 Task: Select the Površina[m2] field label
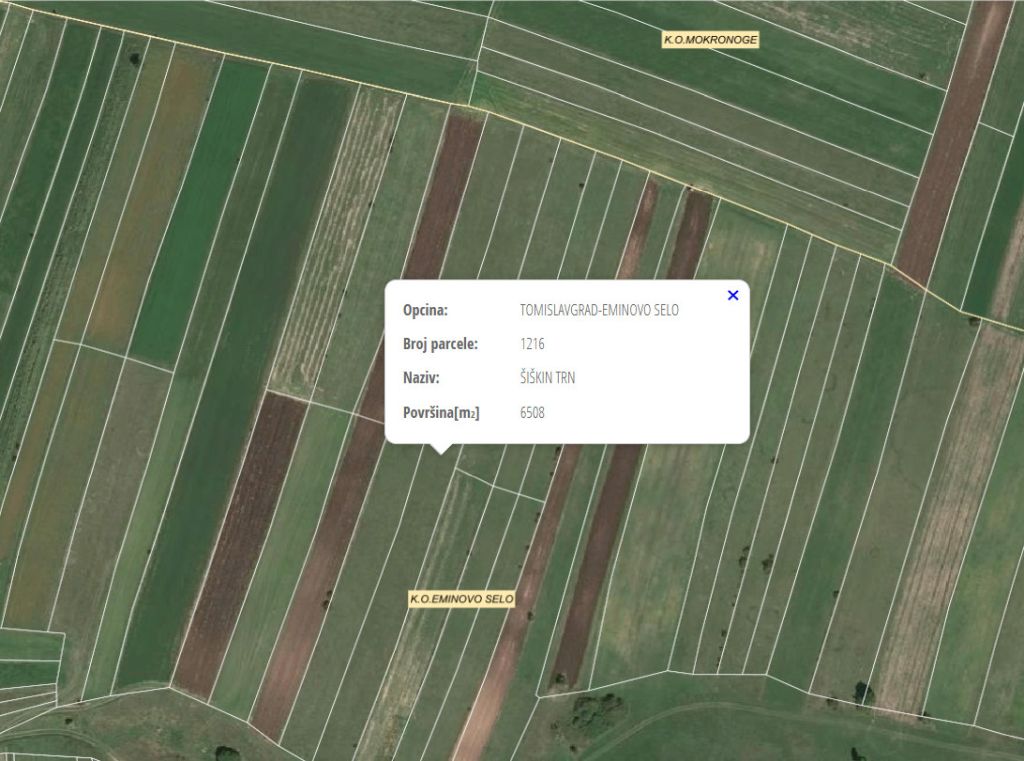click(x=441, y=412)
